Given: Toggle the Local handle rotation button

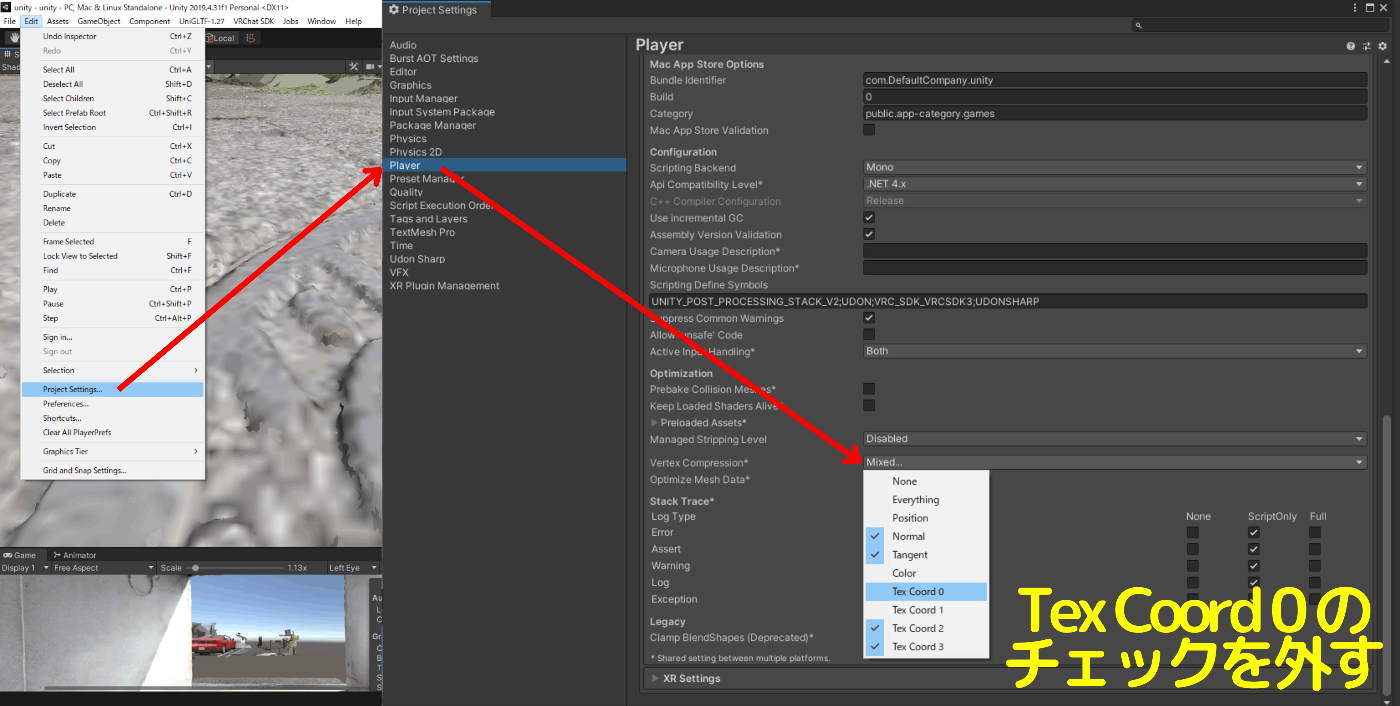Looking at the screenshot, I should (220, 38).
